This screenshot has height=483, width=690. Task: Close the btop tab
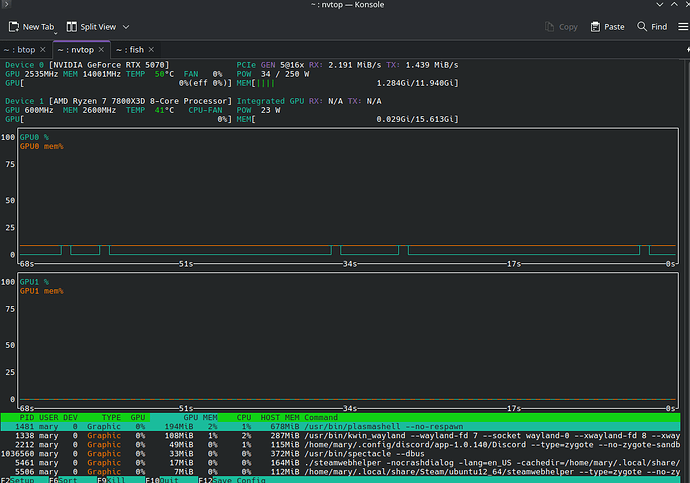coord(43,50)
